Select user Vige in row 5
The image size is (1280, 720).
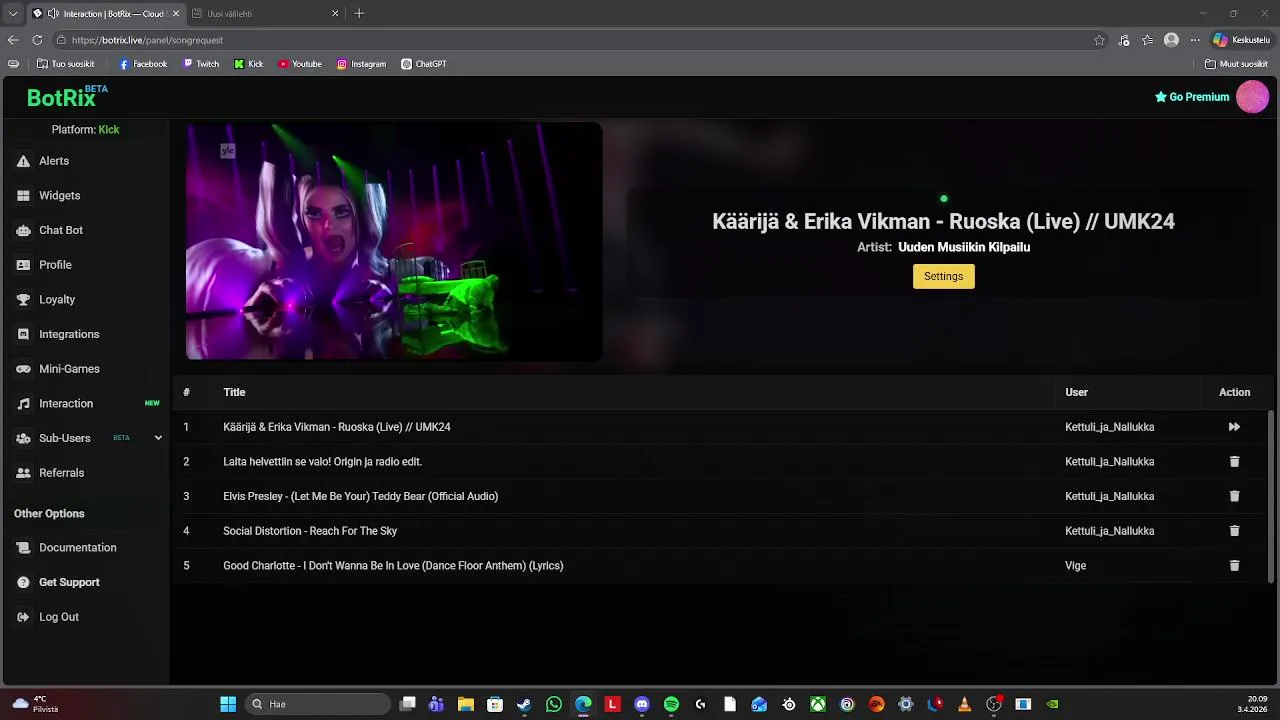tap(1075, 566)
